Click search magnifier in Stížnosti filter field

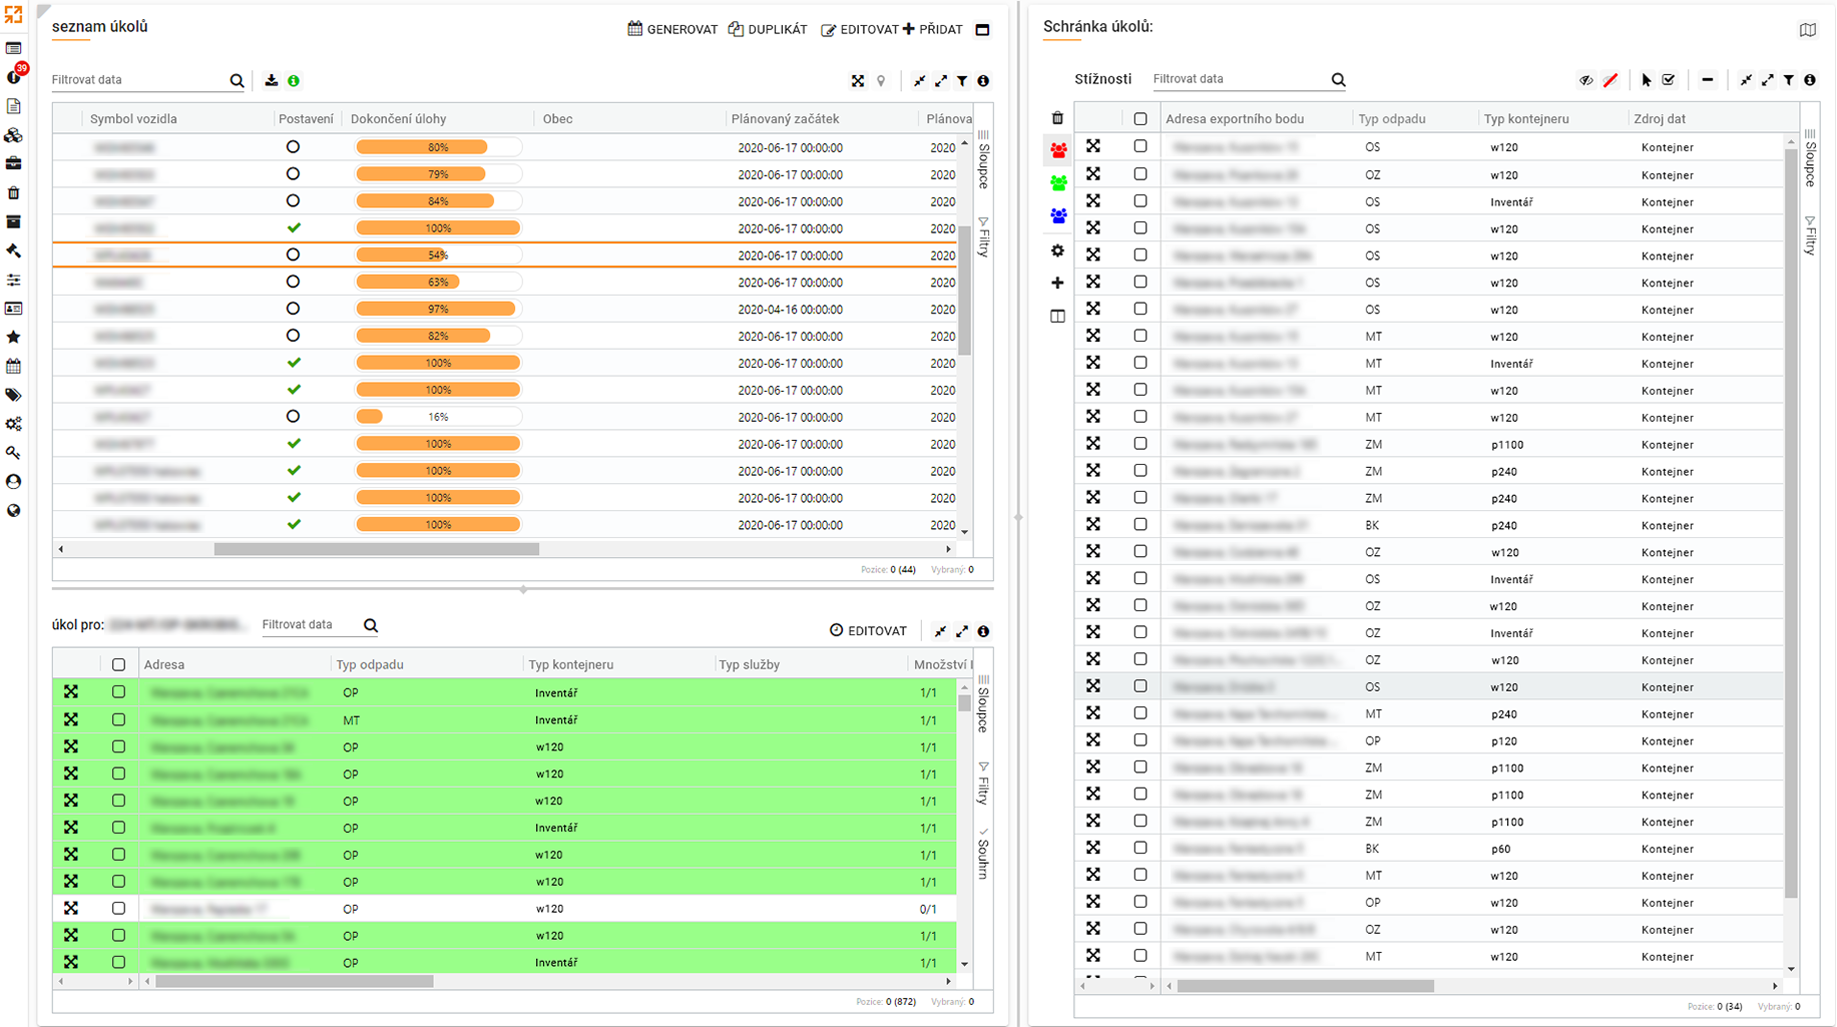tap(1338, 80)
